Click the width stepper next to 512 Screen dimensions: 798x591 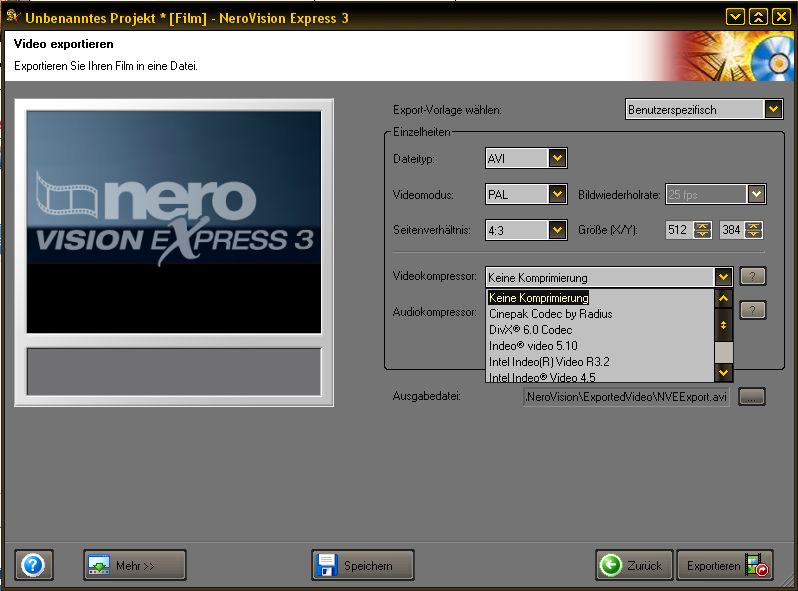(702, 230)
